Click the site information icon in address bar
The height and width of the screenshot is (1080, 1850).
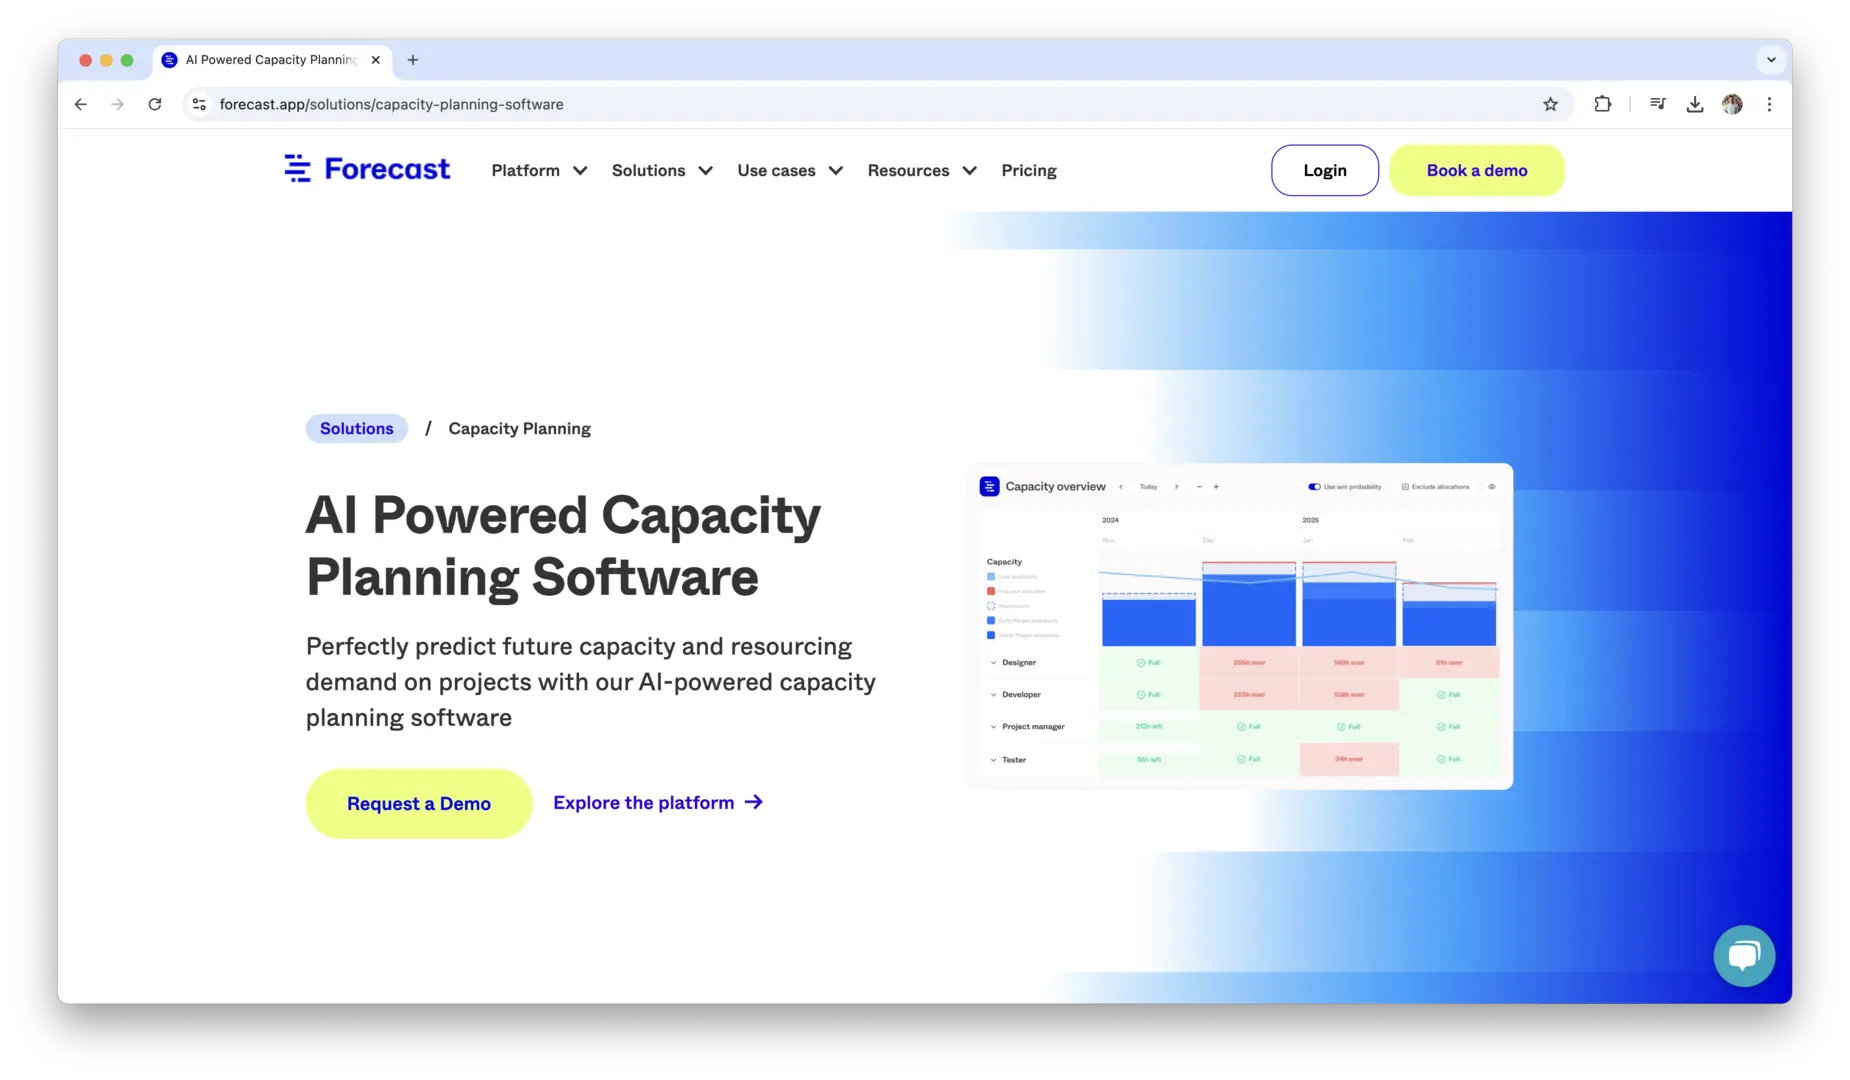point(199,104)
